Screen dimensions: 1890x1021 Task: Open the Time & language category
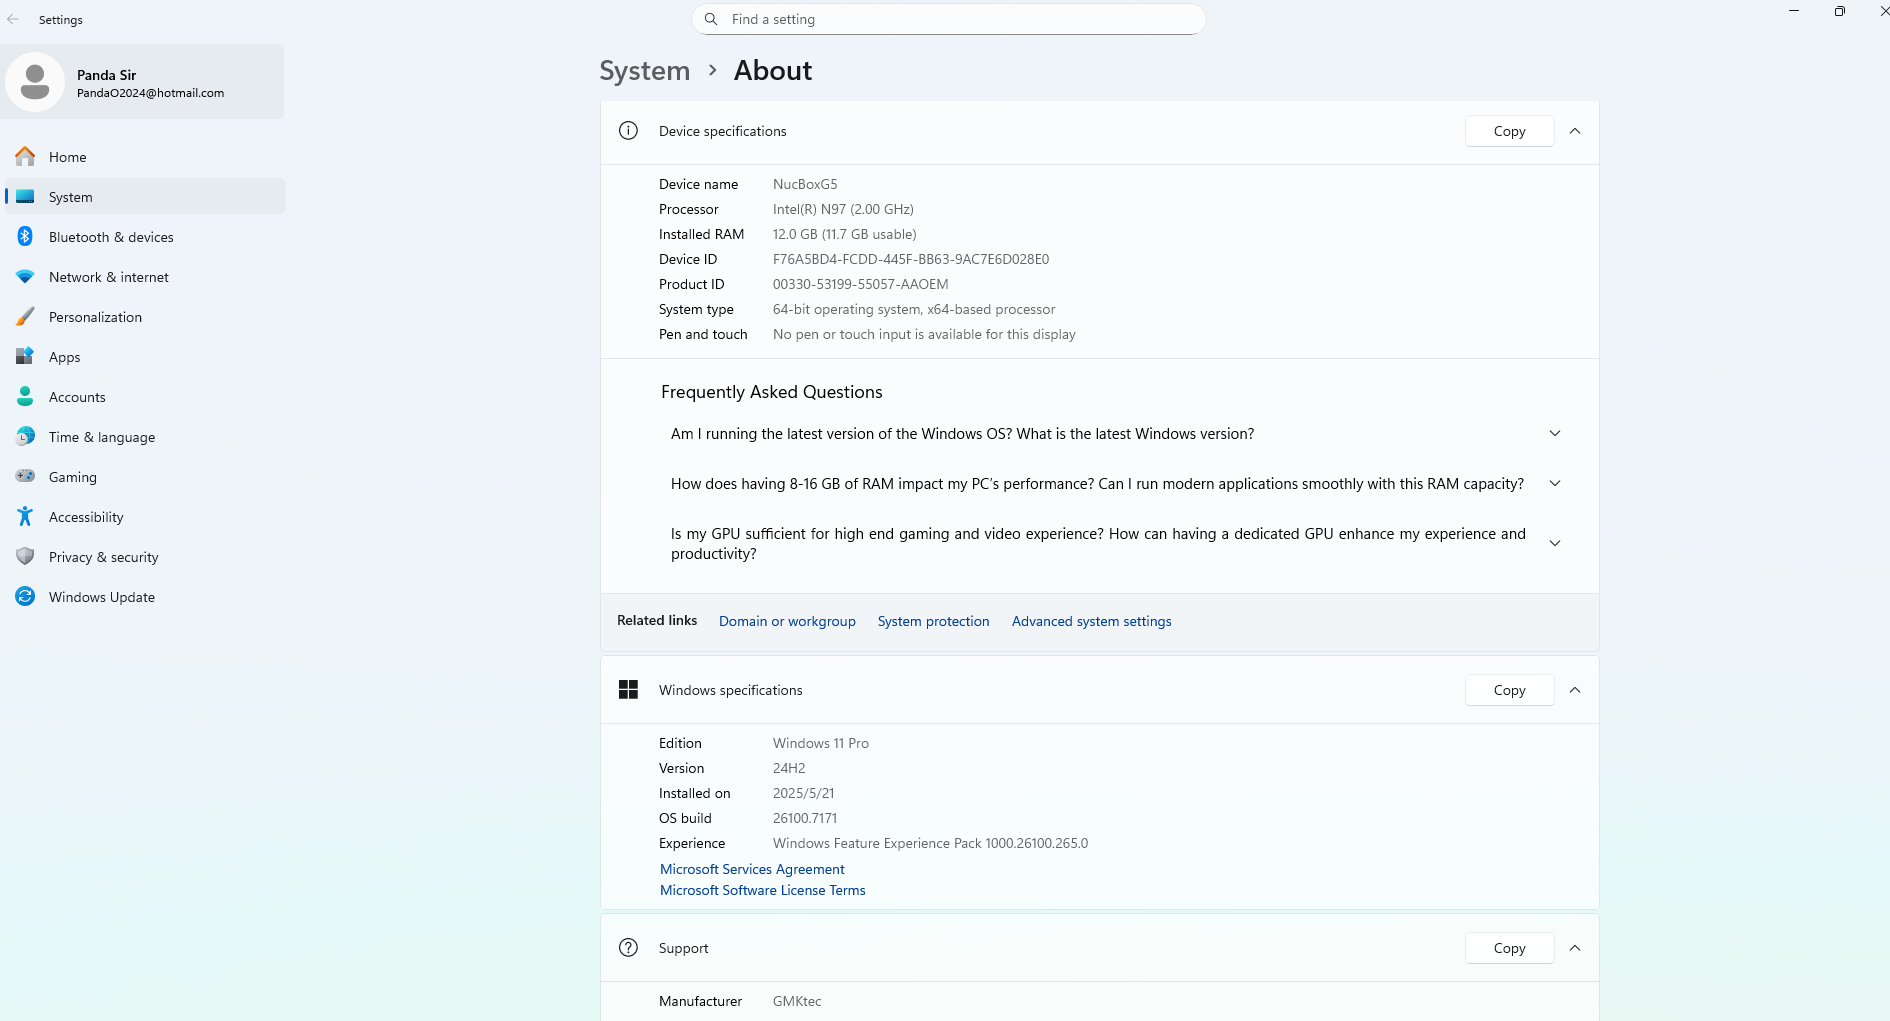(101, 437)
